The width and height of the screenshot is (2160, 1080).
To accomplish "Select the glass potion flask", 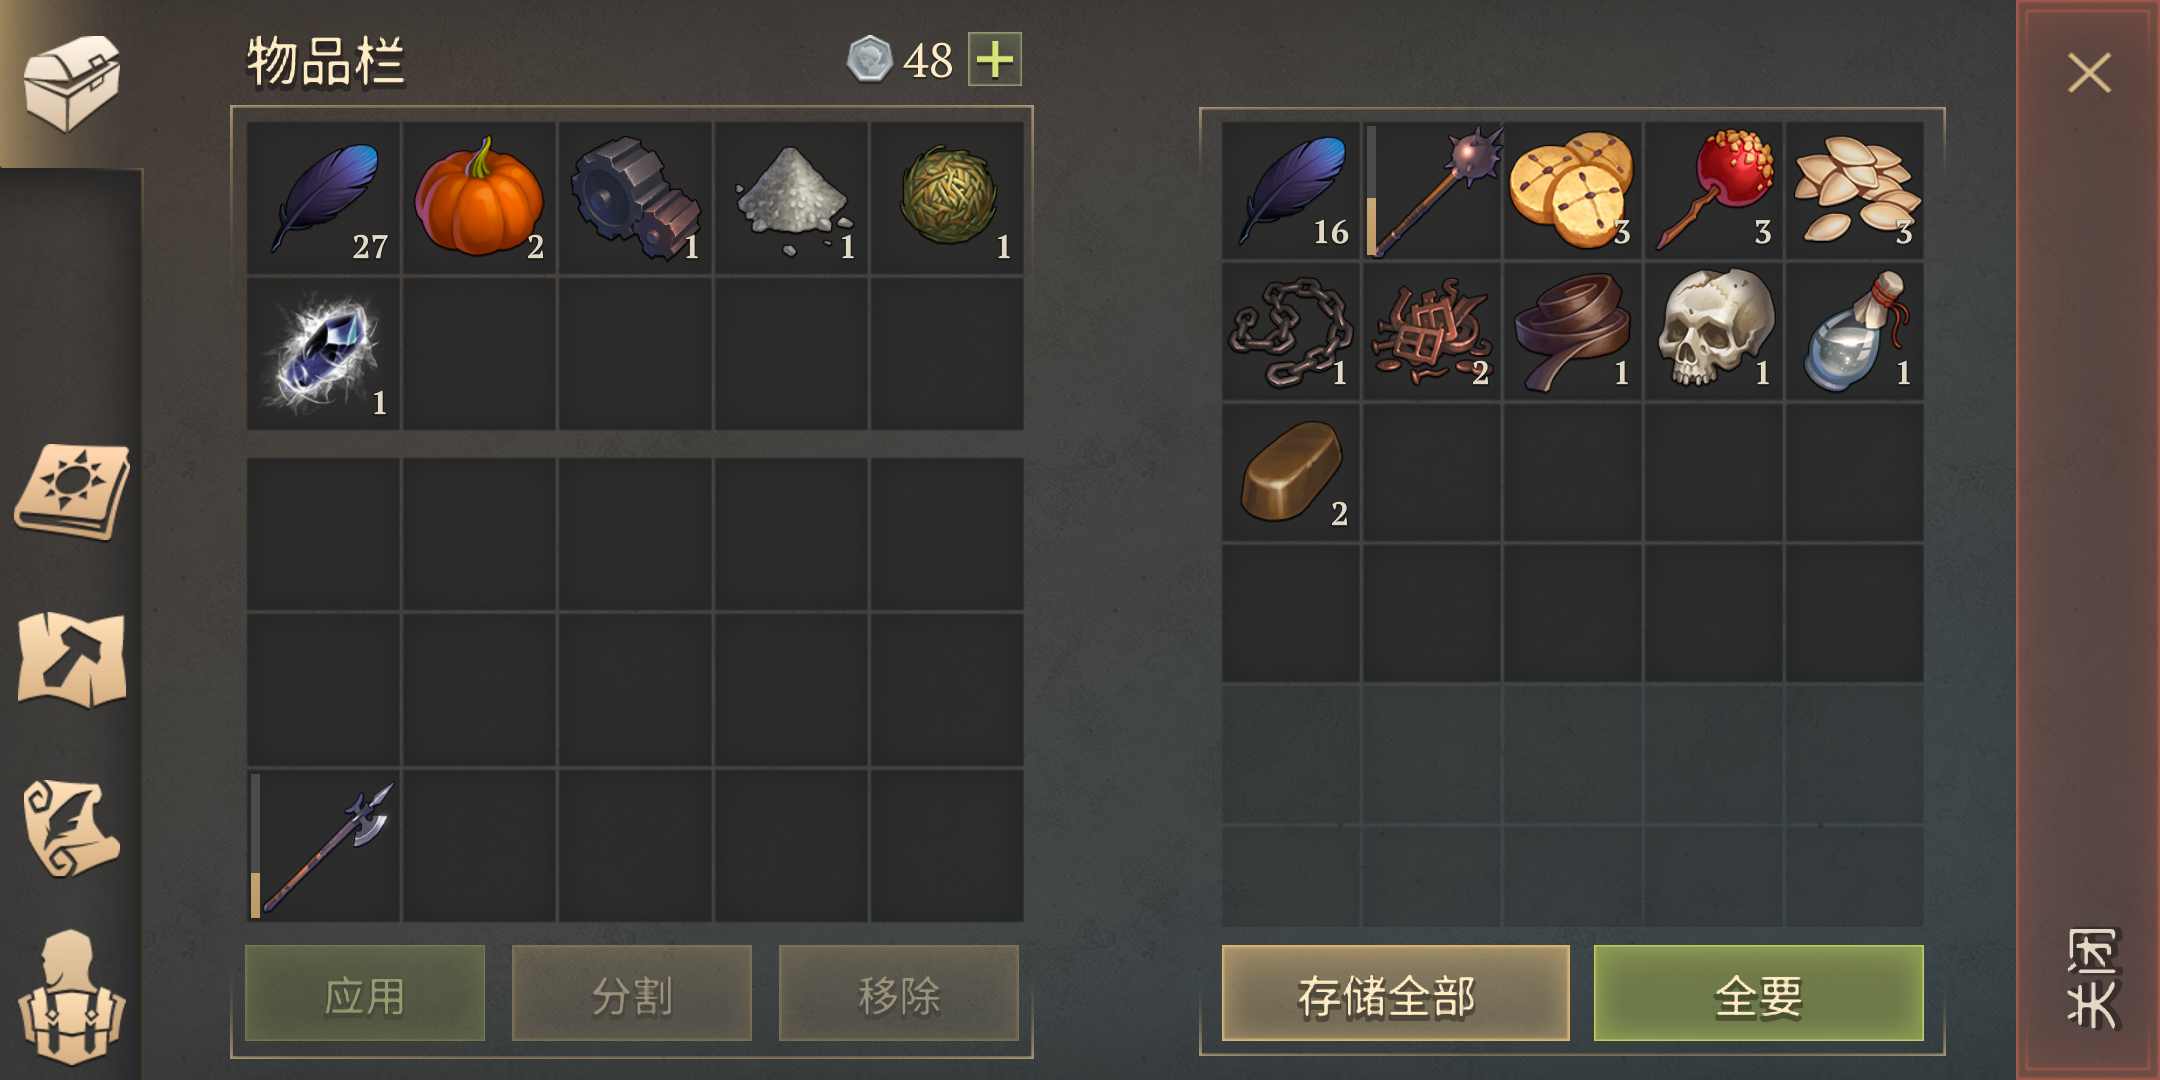I will point(1854,332).
